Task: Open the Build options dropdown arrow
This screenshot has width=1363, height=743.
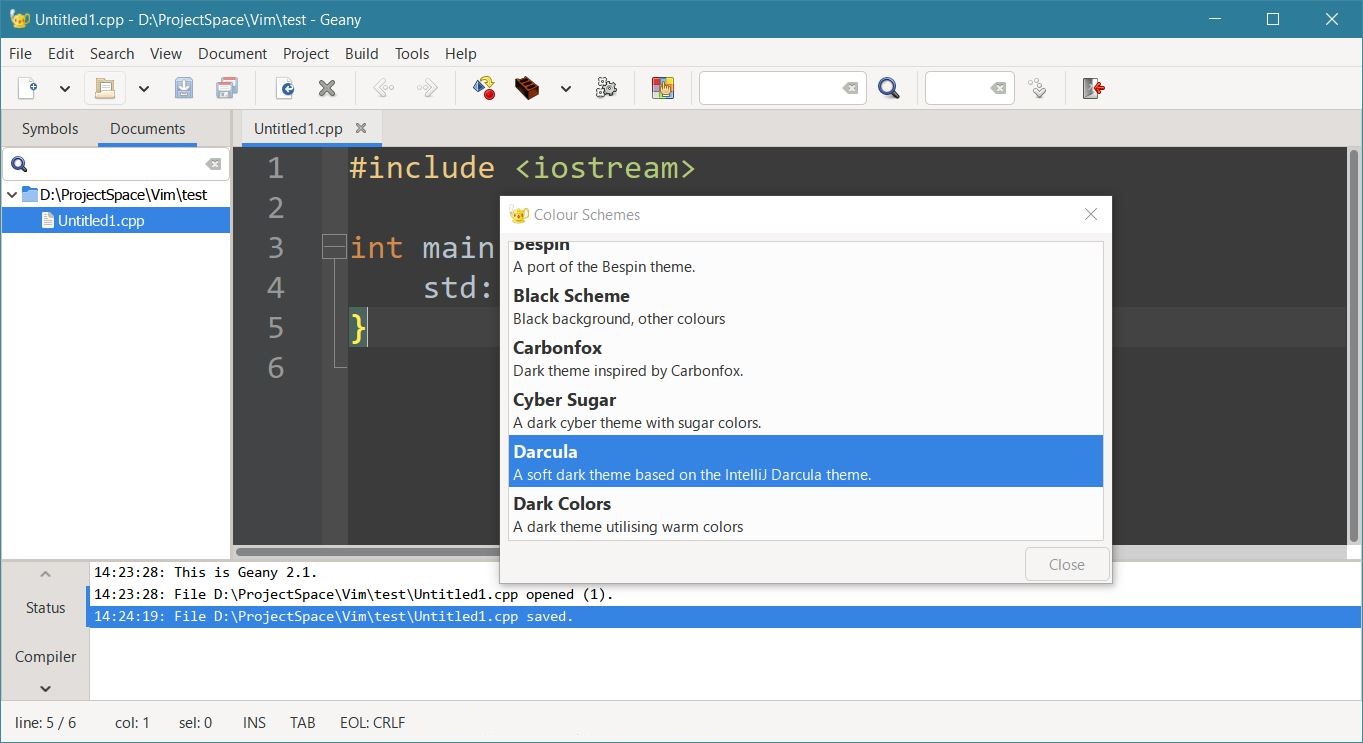Action: tap(565, 89)
